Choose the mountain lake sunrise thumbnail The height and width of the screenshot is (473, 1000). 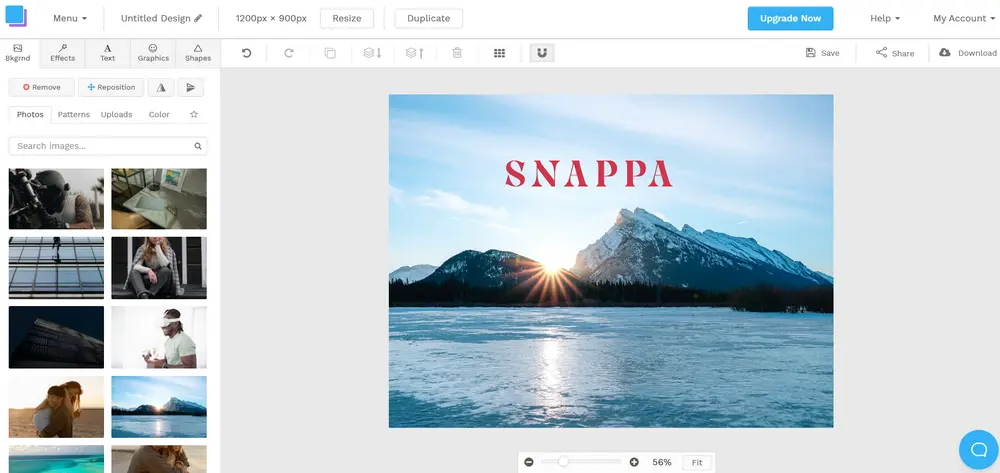point(159,407)
